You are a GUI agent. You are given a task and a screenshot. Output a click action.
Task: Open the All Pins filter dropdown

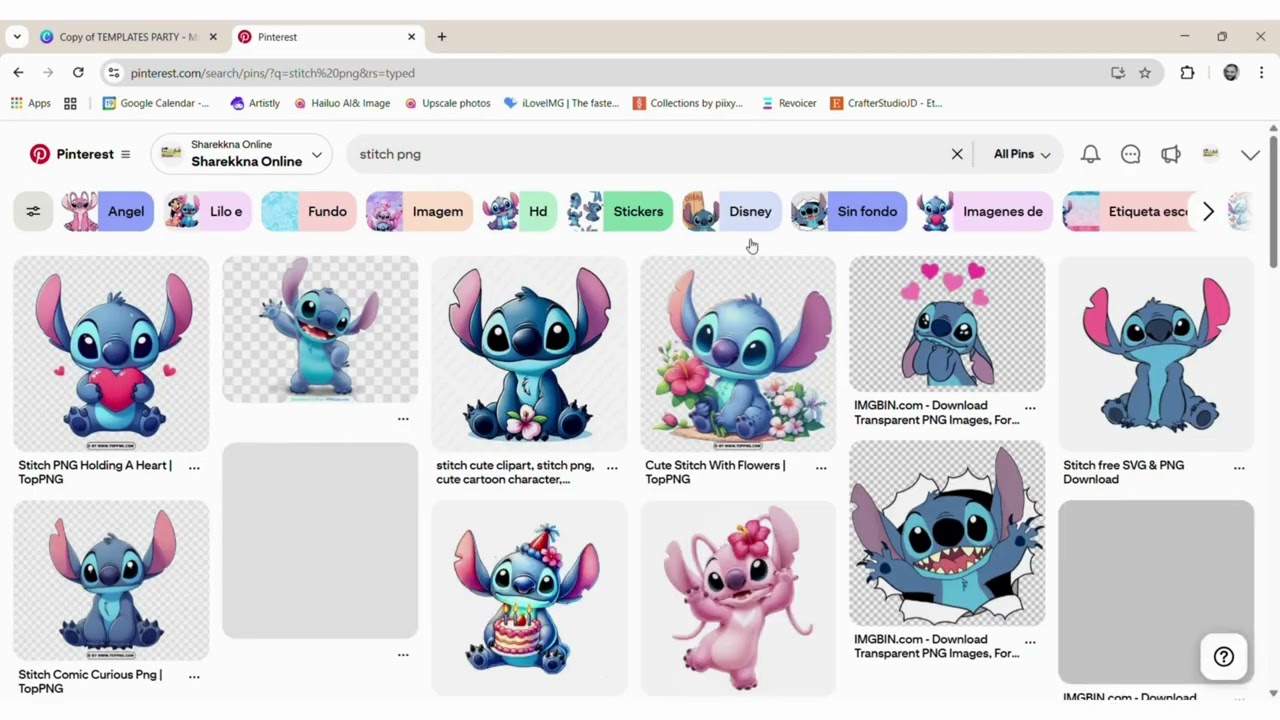[1021, 154]
